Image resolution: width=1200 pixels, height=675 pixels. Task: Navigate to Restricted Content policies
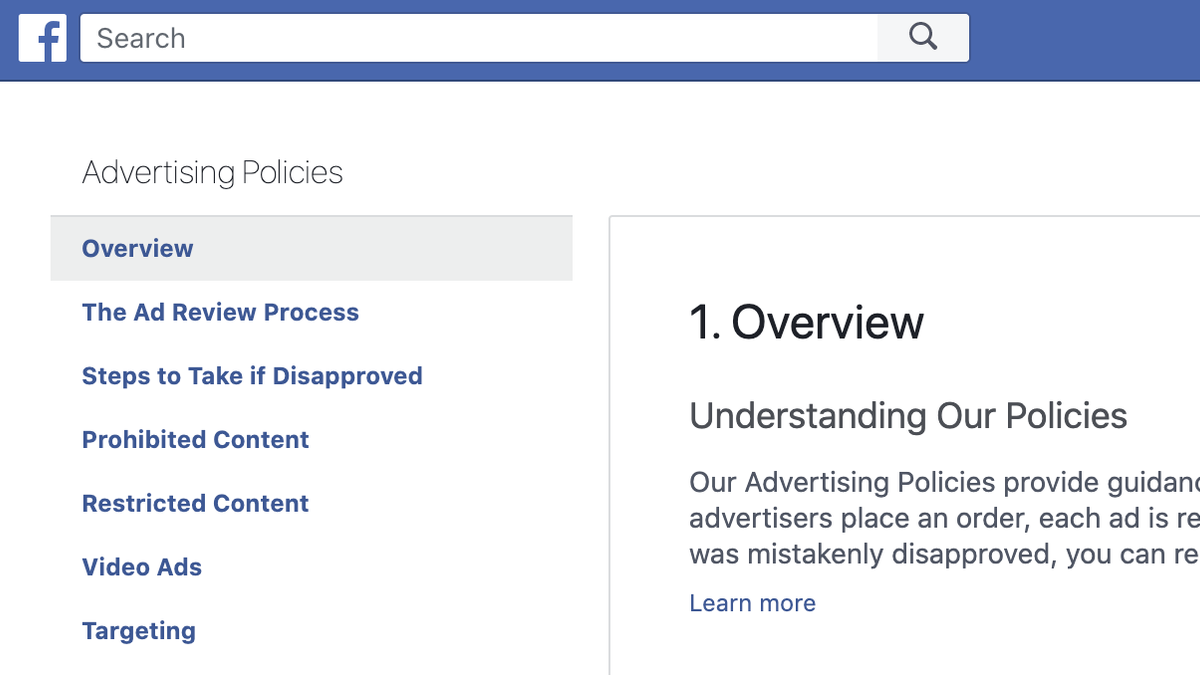[195, 503]
